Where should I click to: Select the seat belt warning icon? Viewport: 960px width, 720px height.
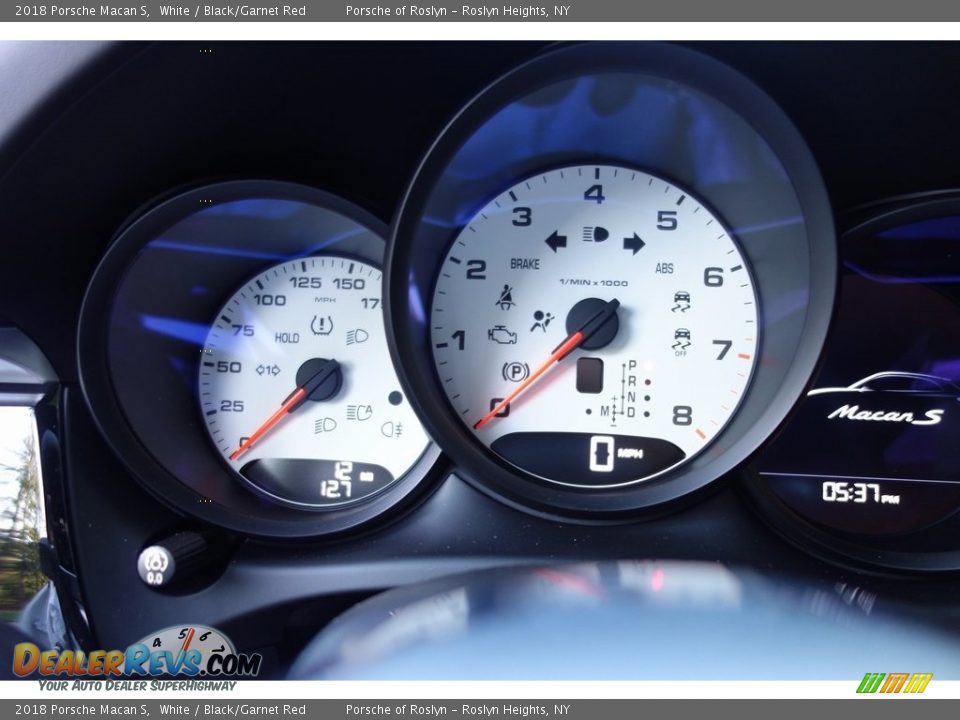coord(506,297)
